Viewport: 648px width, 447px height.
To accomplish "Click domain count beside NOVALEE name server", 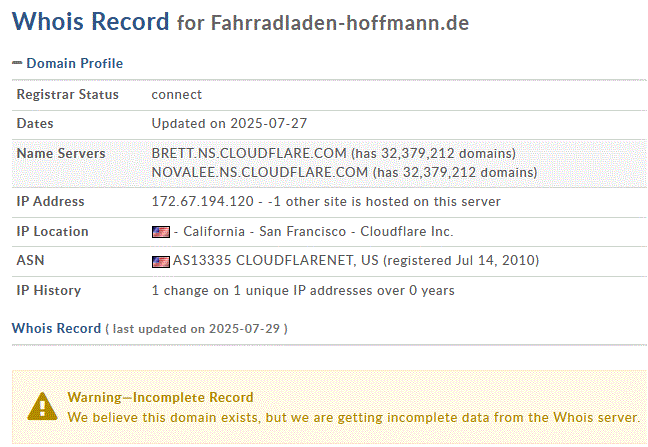I will click(x=454, y=172).
